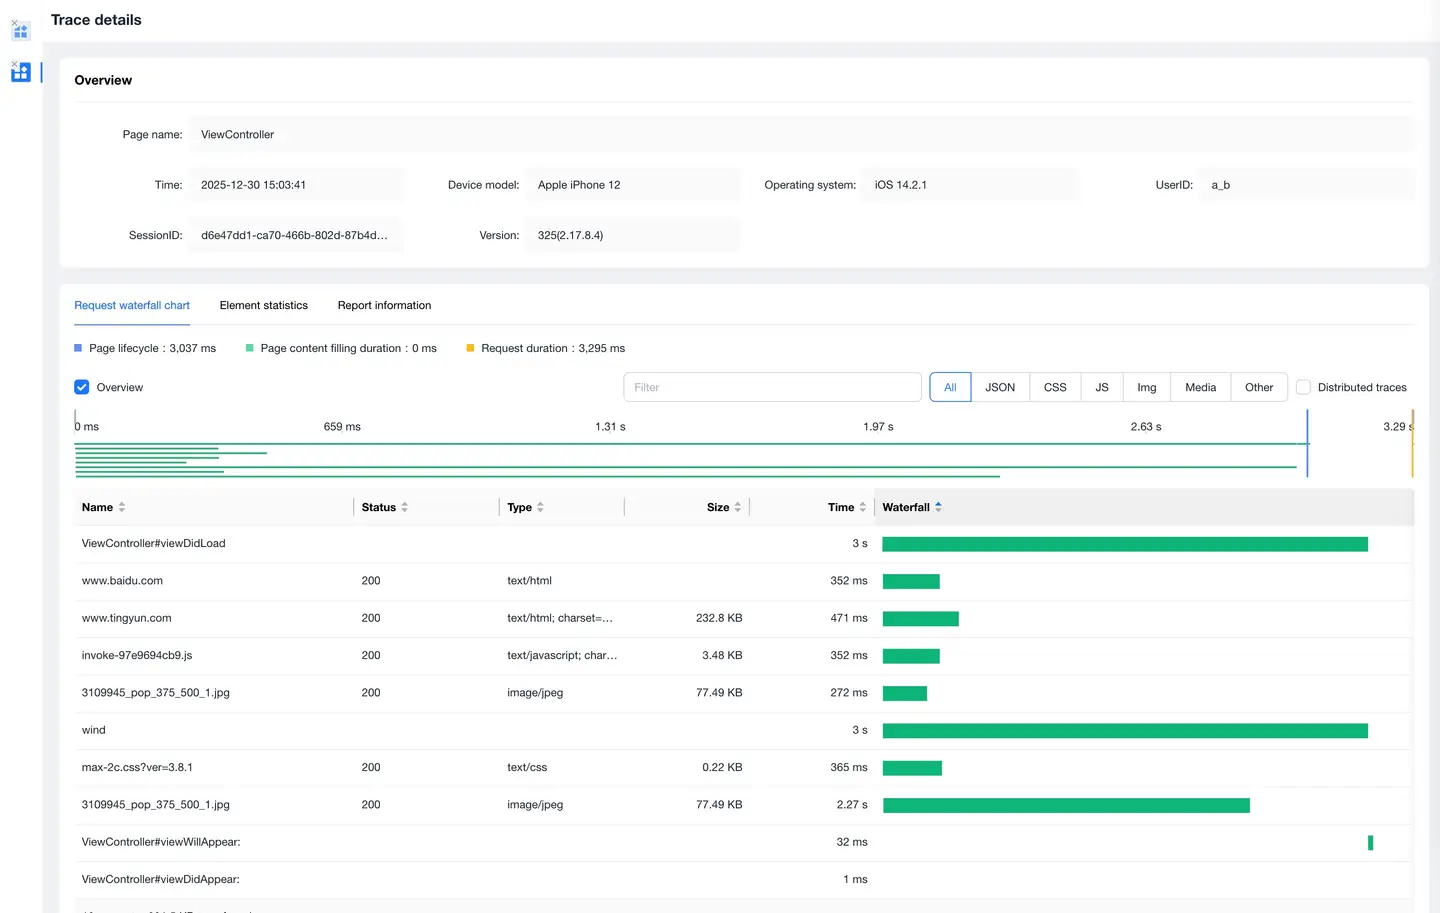
Task: Select the All filter option
Action: 950,388
